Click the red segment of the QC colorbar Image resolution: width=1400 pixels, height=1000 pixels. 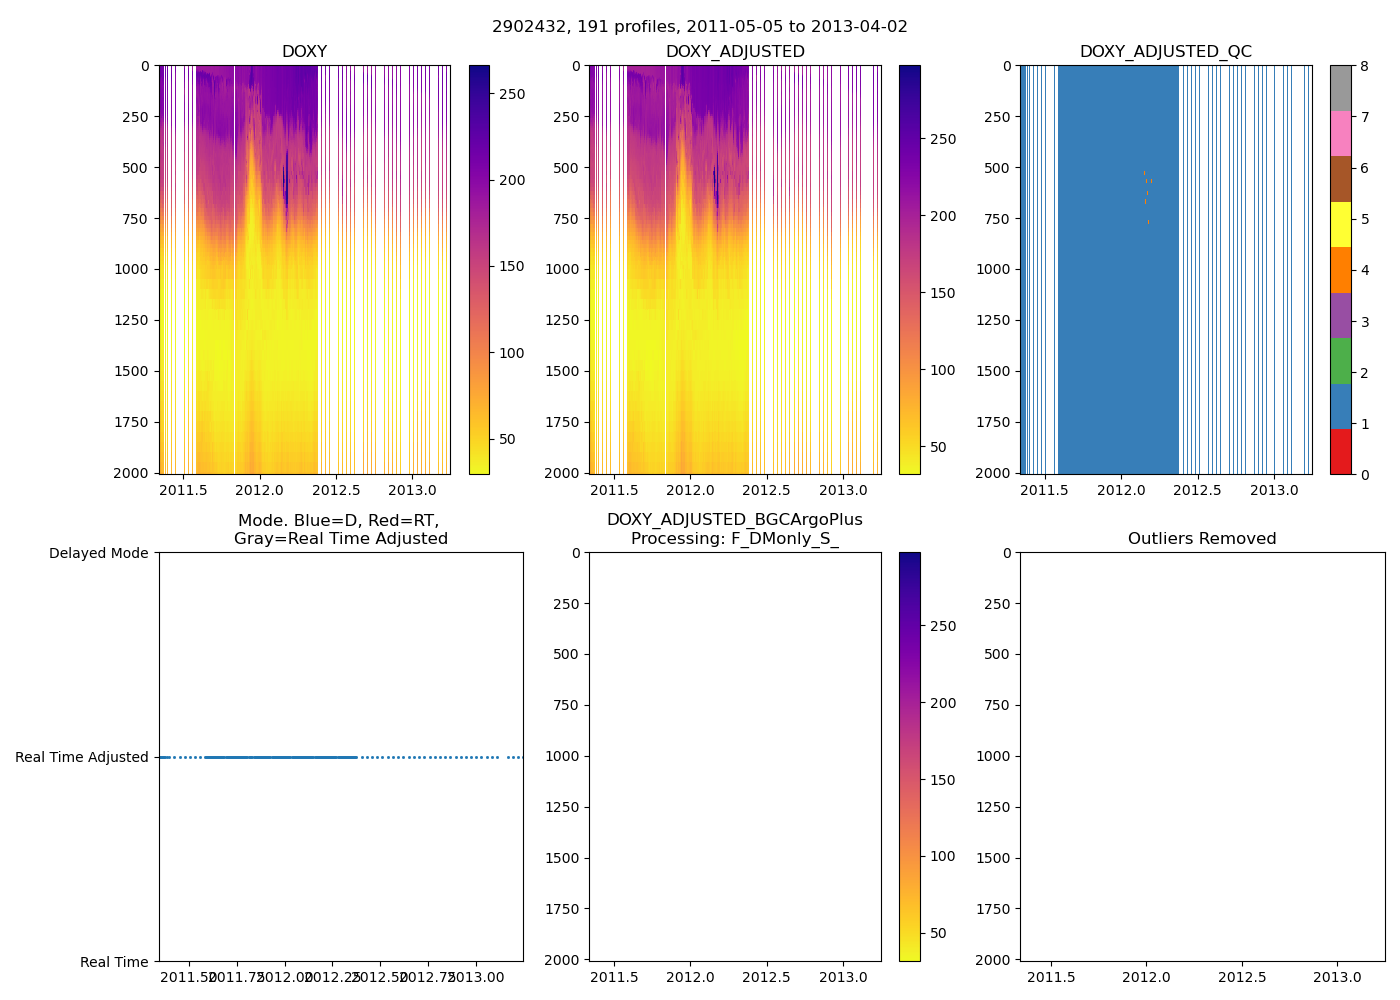coord(1340,452)
